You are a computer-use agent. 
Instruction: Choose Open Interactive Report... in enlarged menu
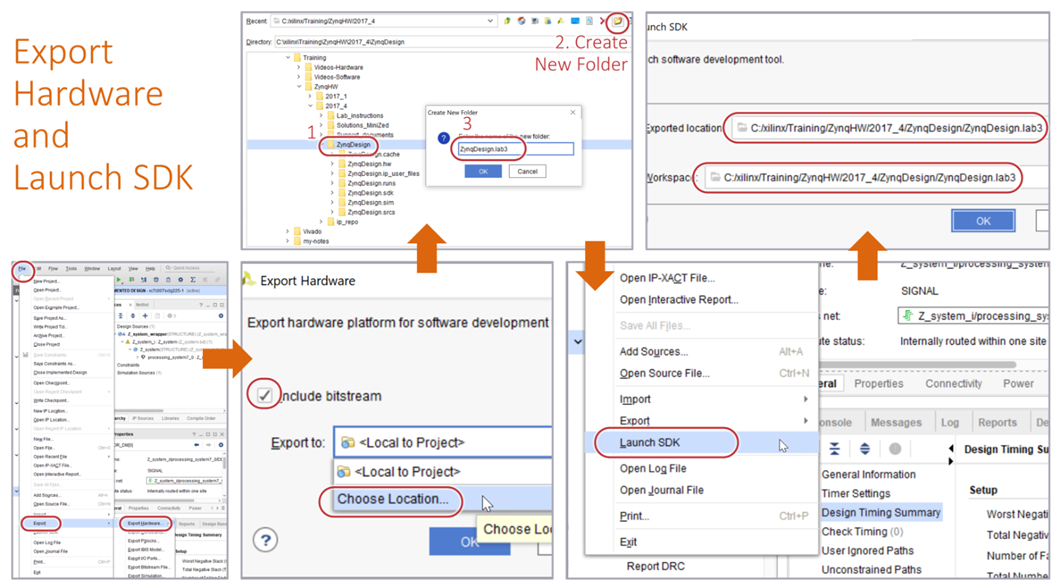coord(702,299)
